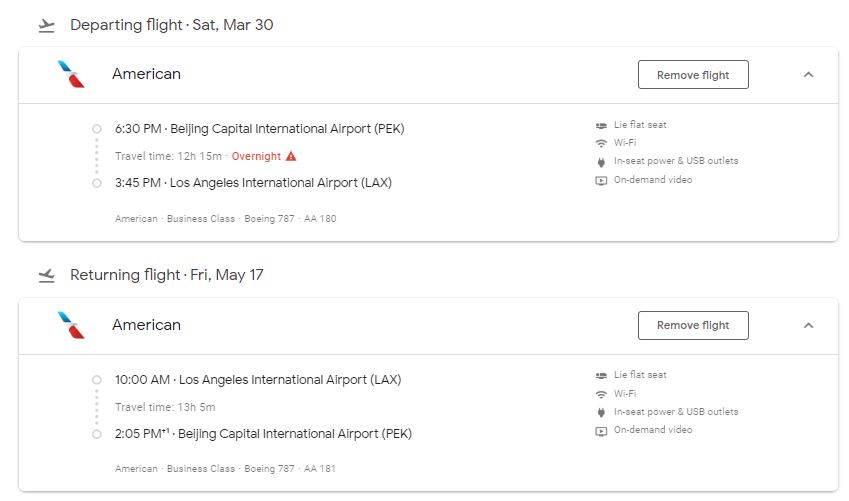Collapse the departing flight details chevron
Screen dimensions: 849x501
tap(808, 75)
